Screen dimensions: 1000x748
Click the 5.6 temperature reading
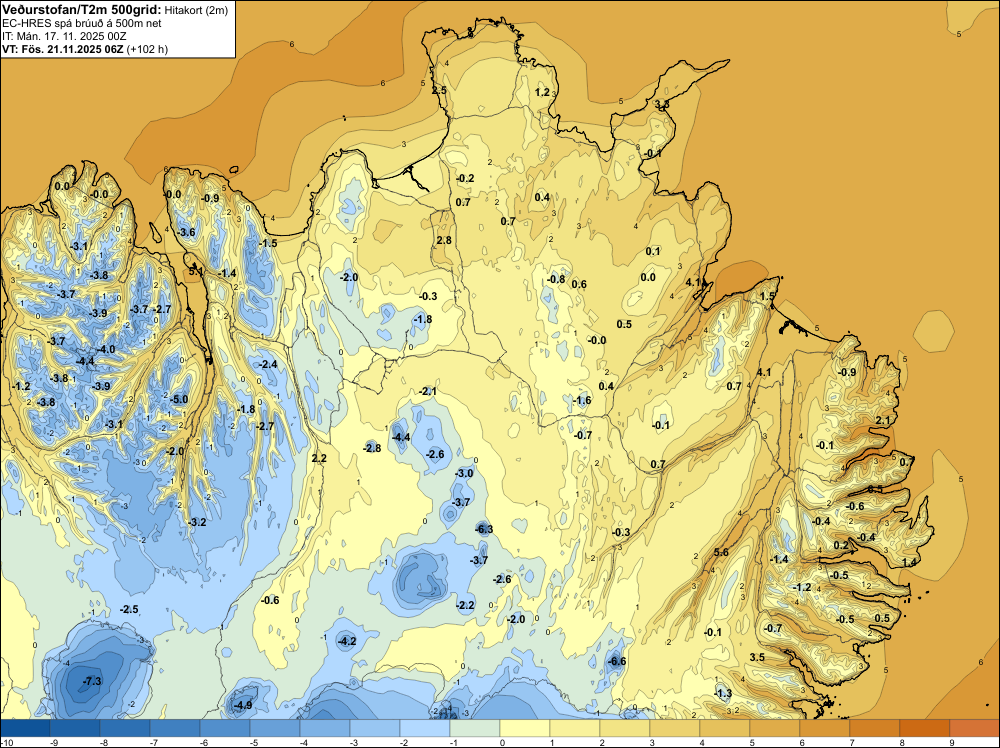click(721, 552)
